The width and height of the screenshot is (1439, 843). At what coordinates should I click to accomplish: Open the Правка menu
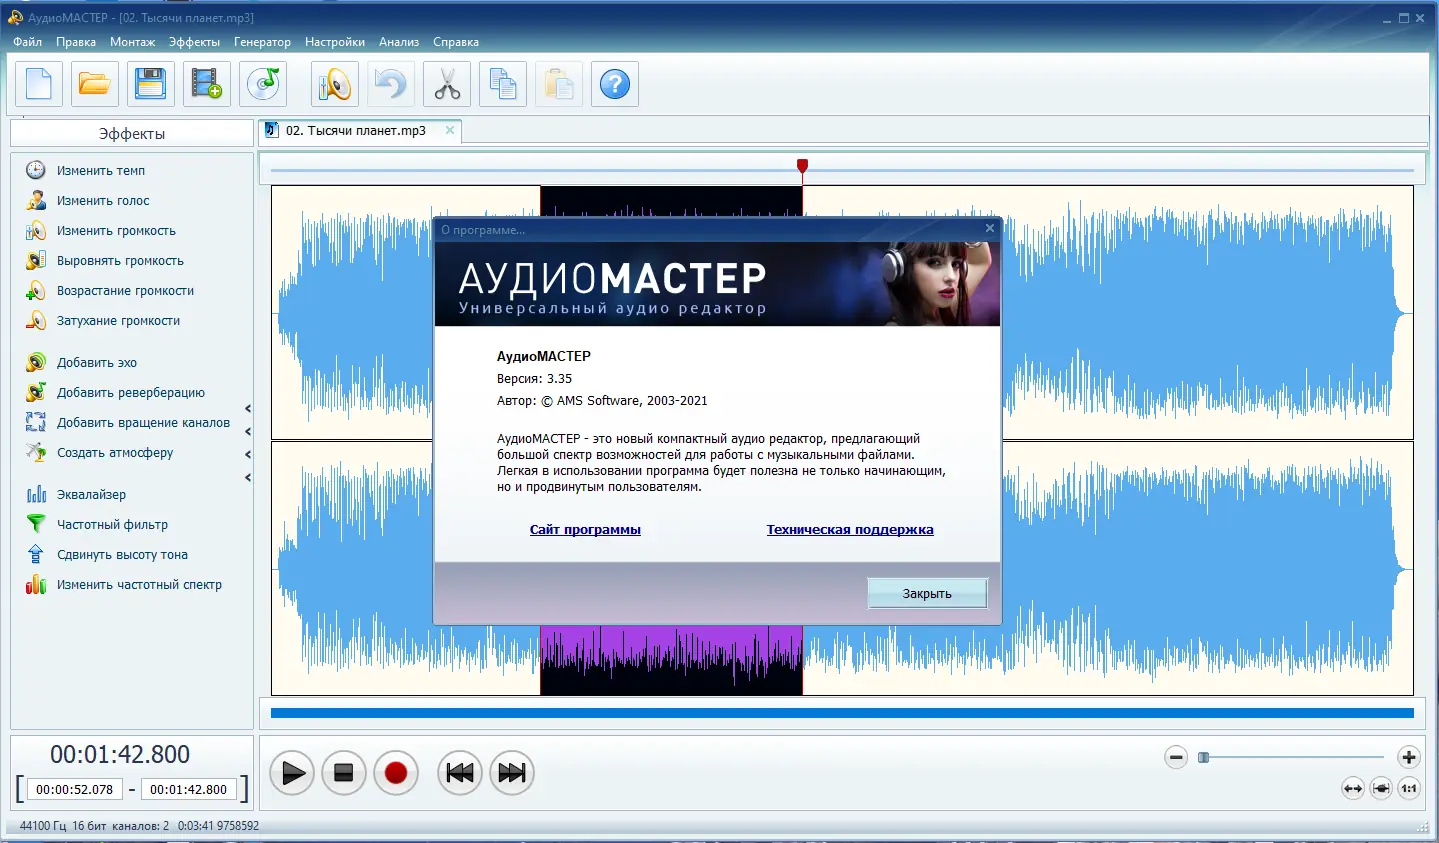click(x=76, y=42)
